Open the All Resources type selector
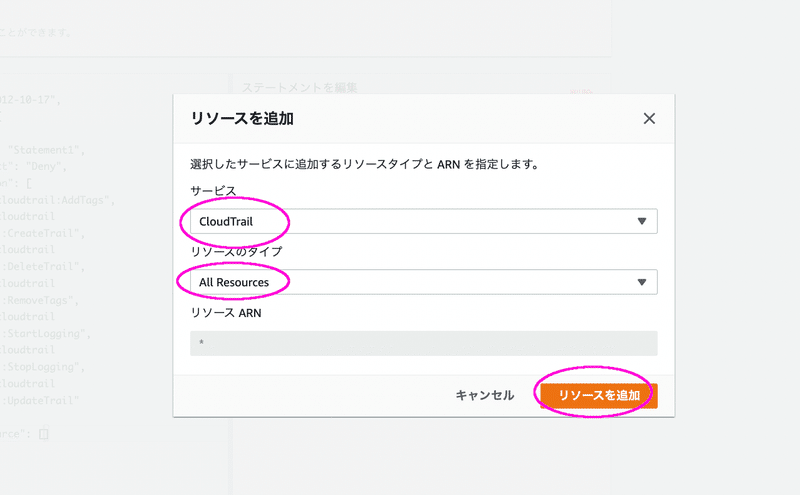The image size is (800, 495). click(423, 282)
